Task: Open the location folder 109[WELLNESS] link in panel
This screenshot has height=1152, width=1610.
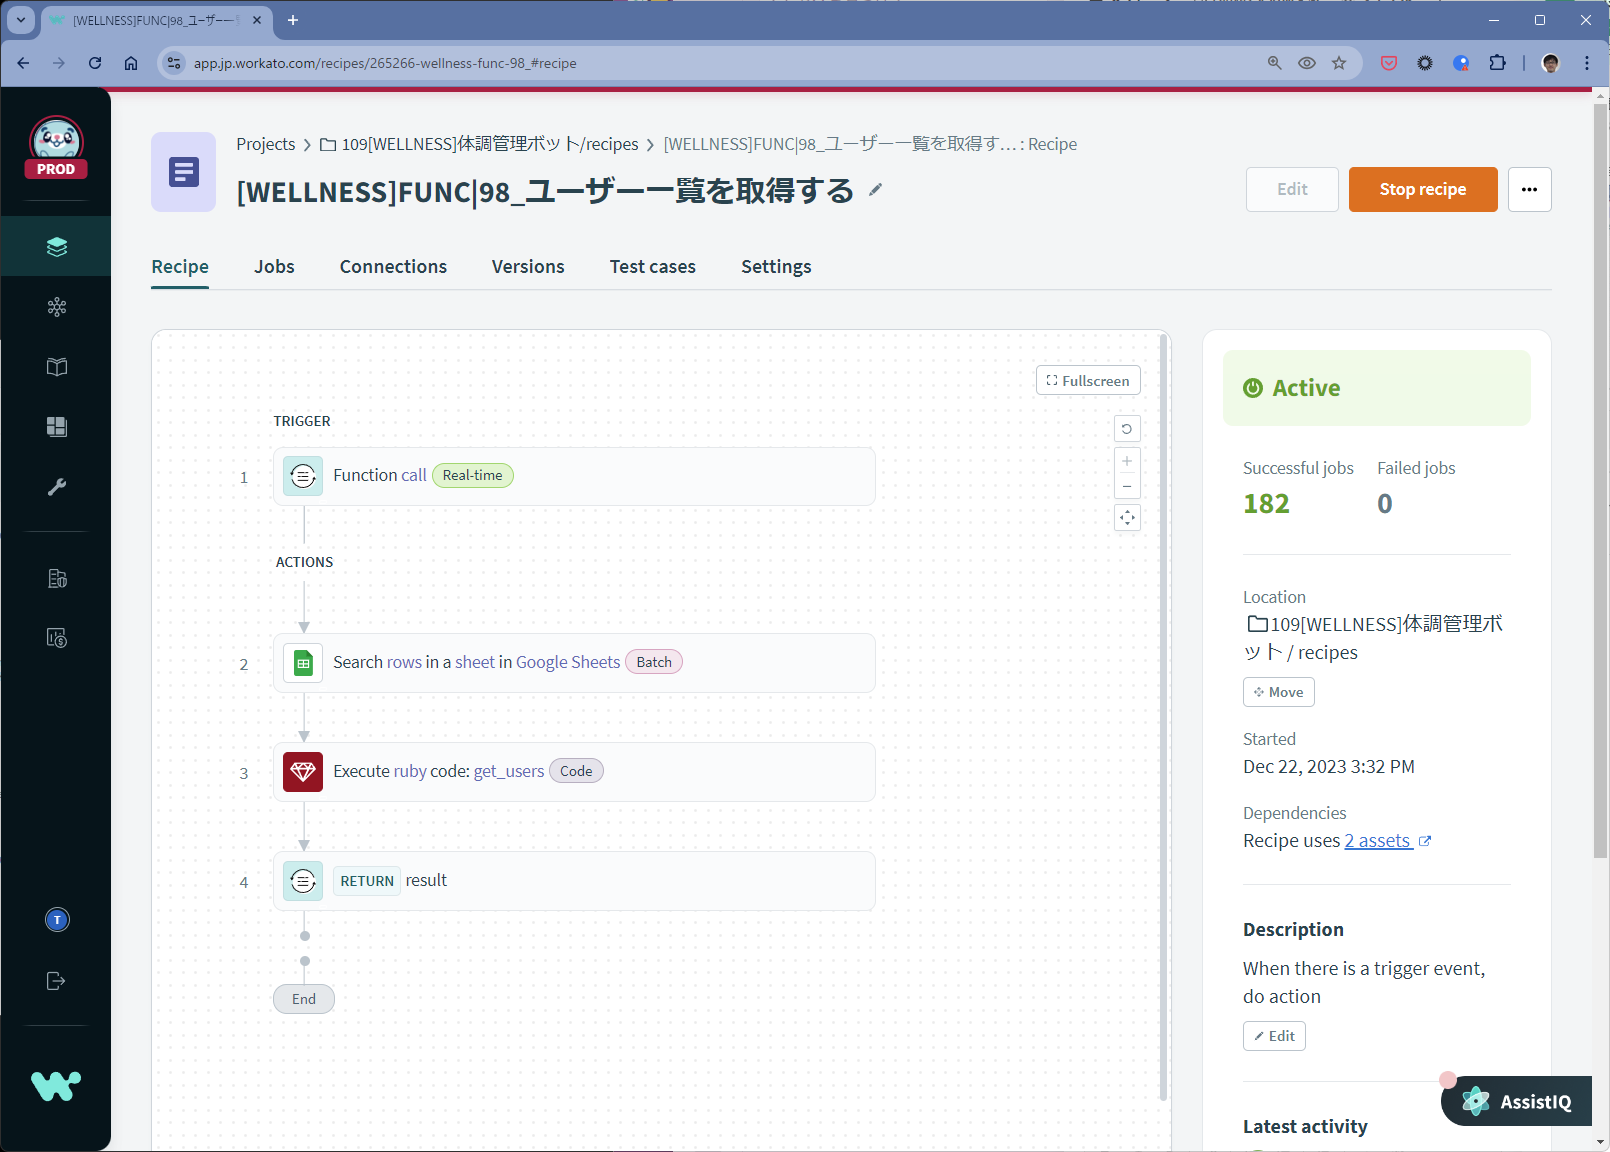Action: (1374, 638)
